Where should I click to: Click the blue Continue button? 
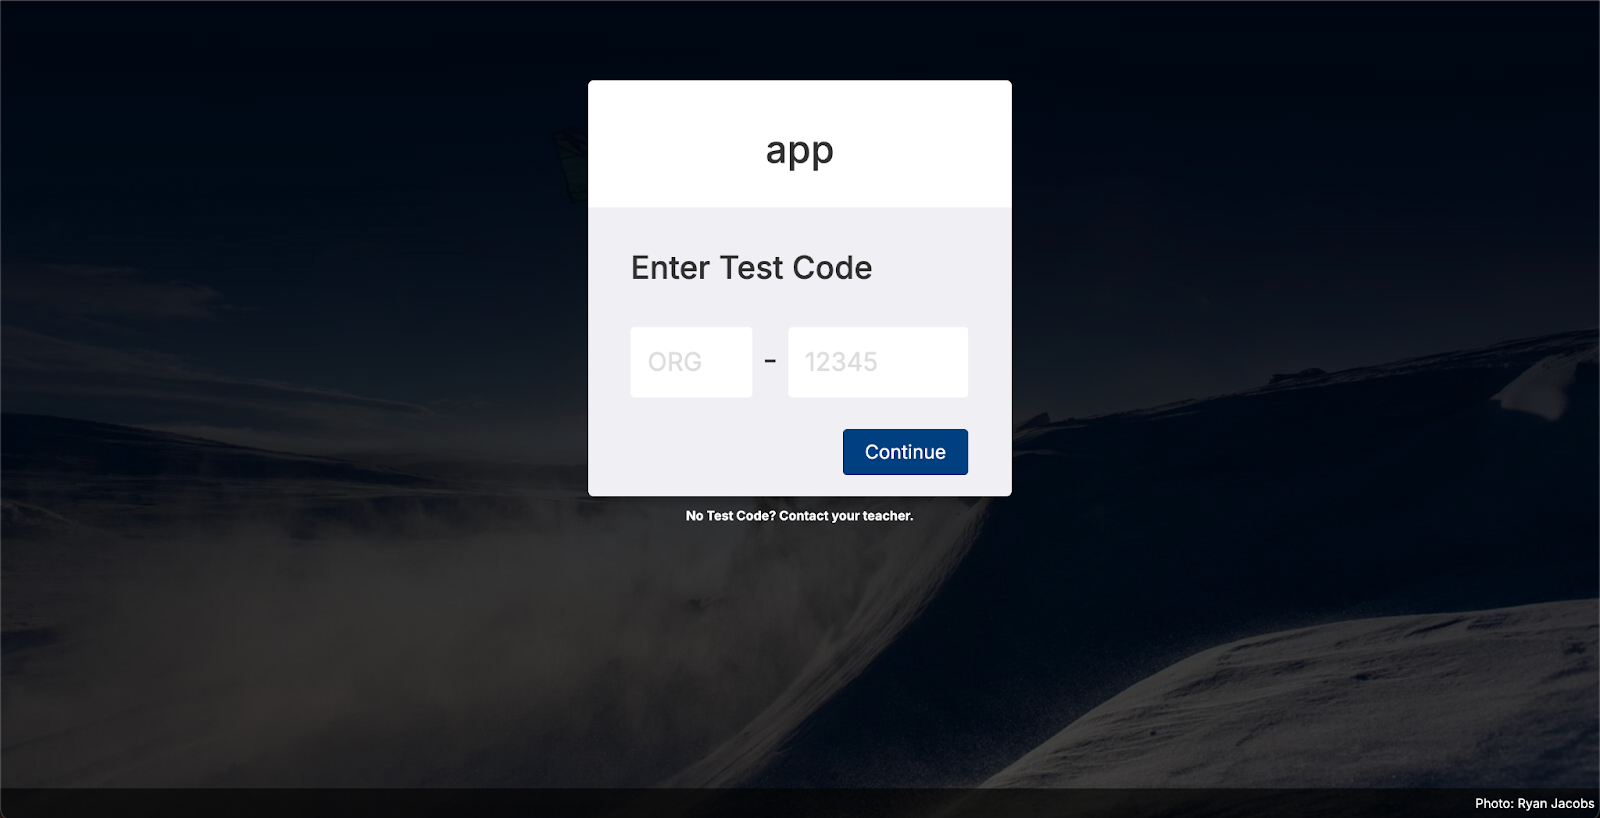(x=905, y=452)
